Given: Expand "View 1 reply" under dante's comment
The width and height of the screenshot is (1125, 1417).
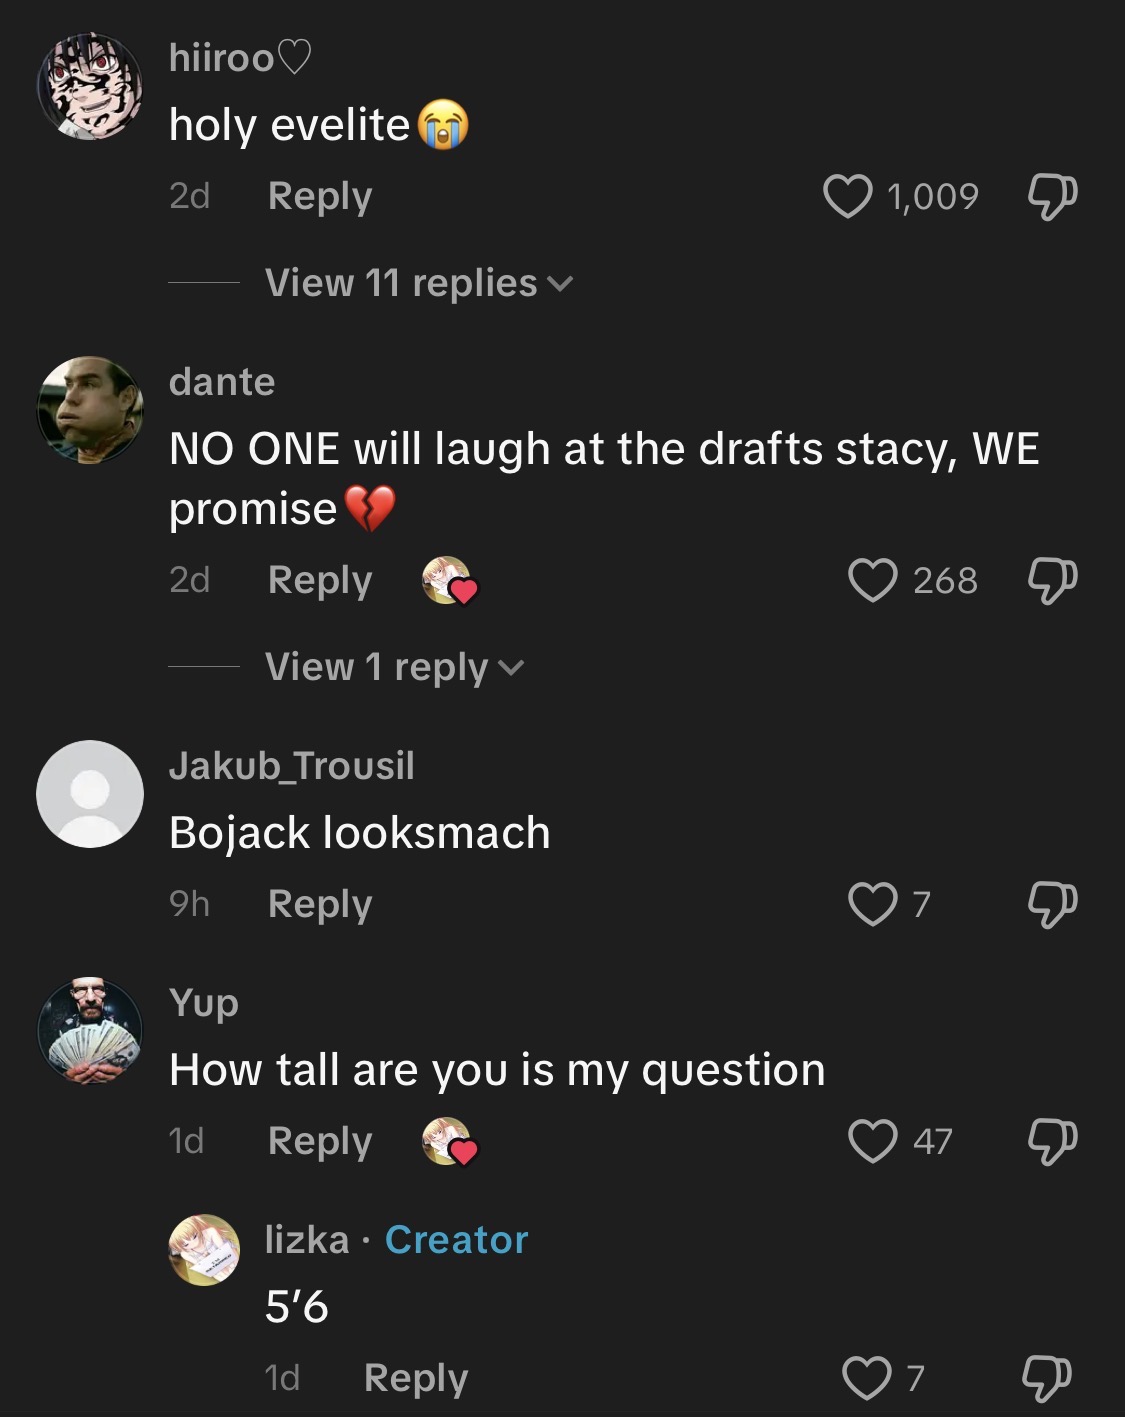Looking at the screenshot, I should 394,667.
